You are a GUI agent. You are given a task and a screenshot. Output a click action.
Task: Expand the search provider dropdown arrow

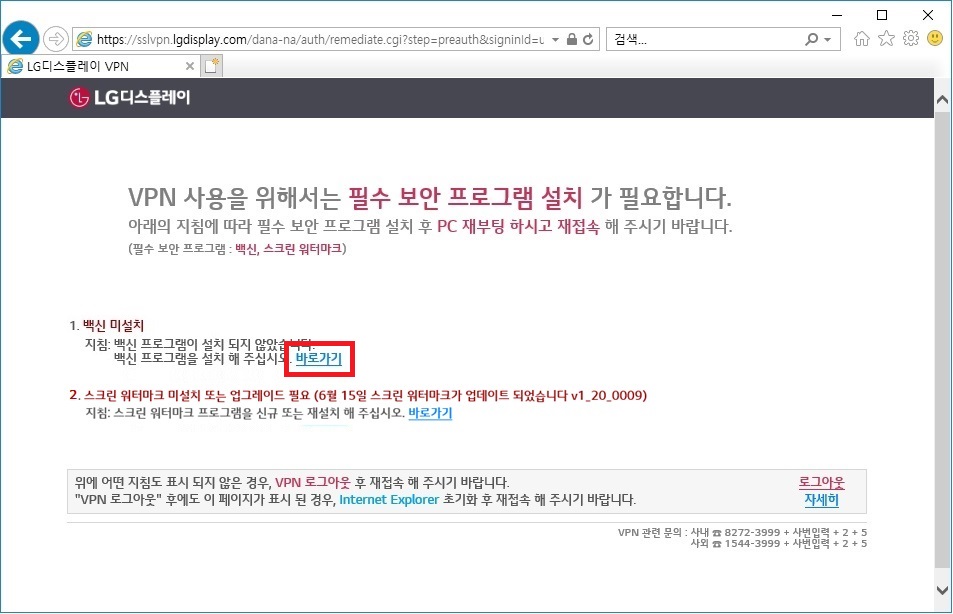pos(827,40)
